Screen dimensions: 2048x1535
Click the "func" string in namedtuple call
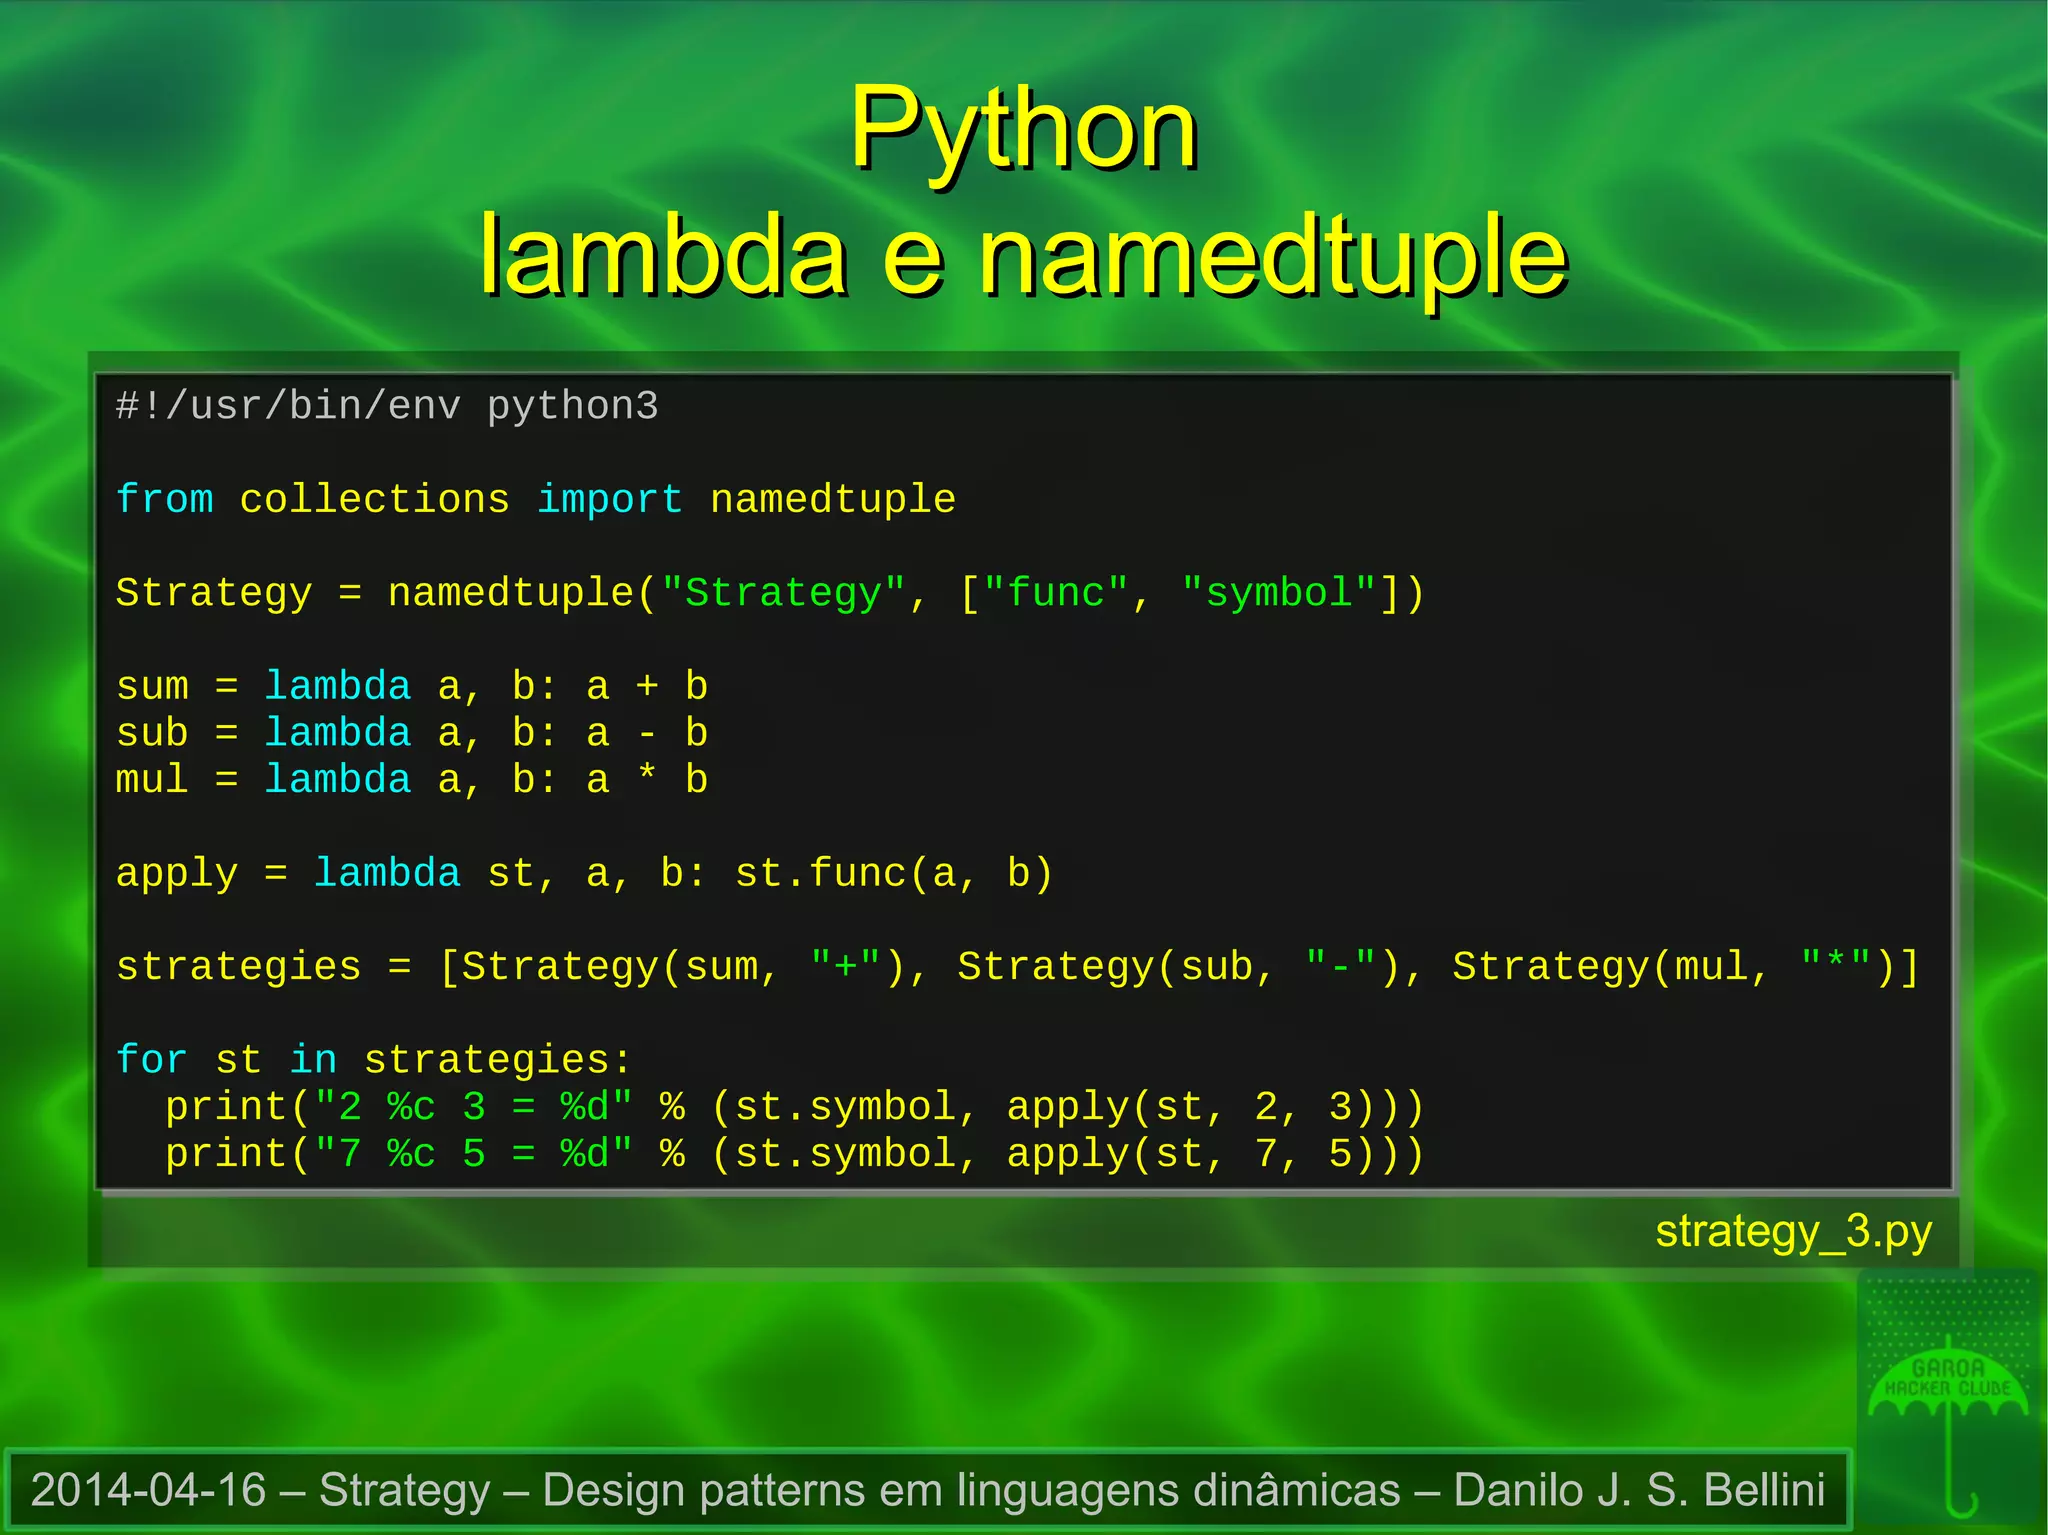tap(1056, 592)
